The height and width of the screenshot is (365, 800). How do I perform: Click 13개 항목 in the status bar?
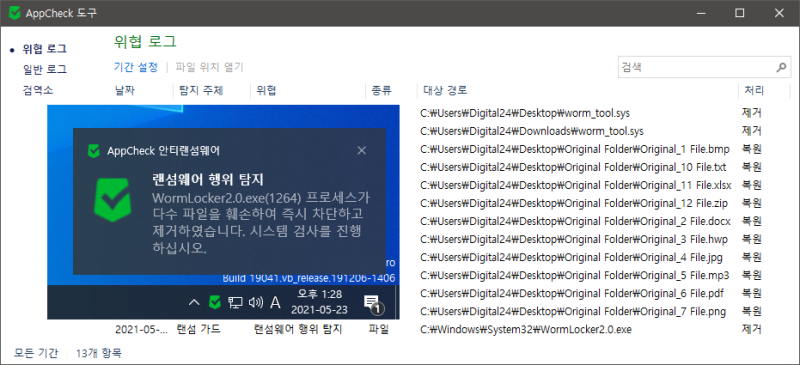pyautogui.click(x=98, y=353)
